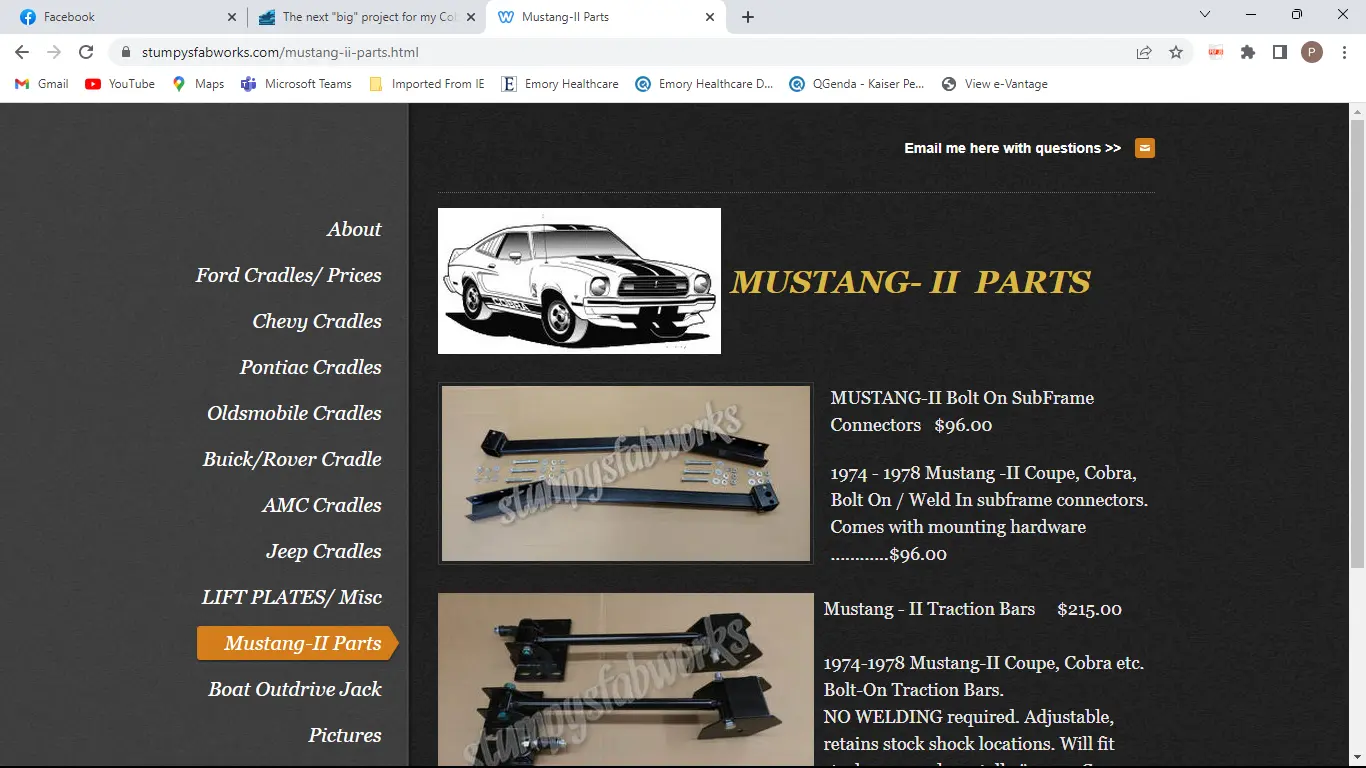
Task: Open the Pontiac Cradles page
Action: pyautogui.click(x=310, y=367)
